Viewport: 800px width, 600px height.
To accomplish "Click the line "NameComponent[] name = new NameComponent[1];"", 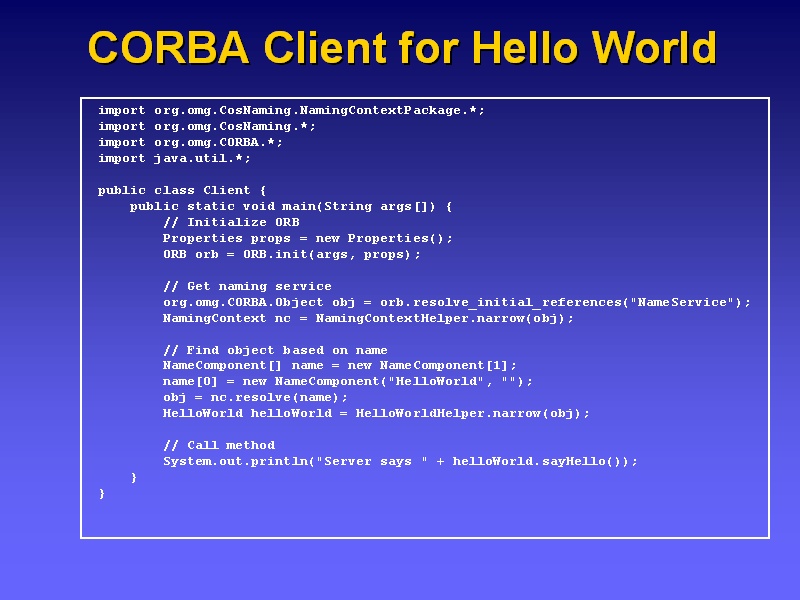I will click(x=339, y=366).
